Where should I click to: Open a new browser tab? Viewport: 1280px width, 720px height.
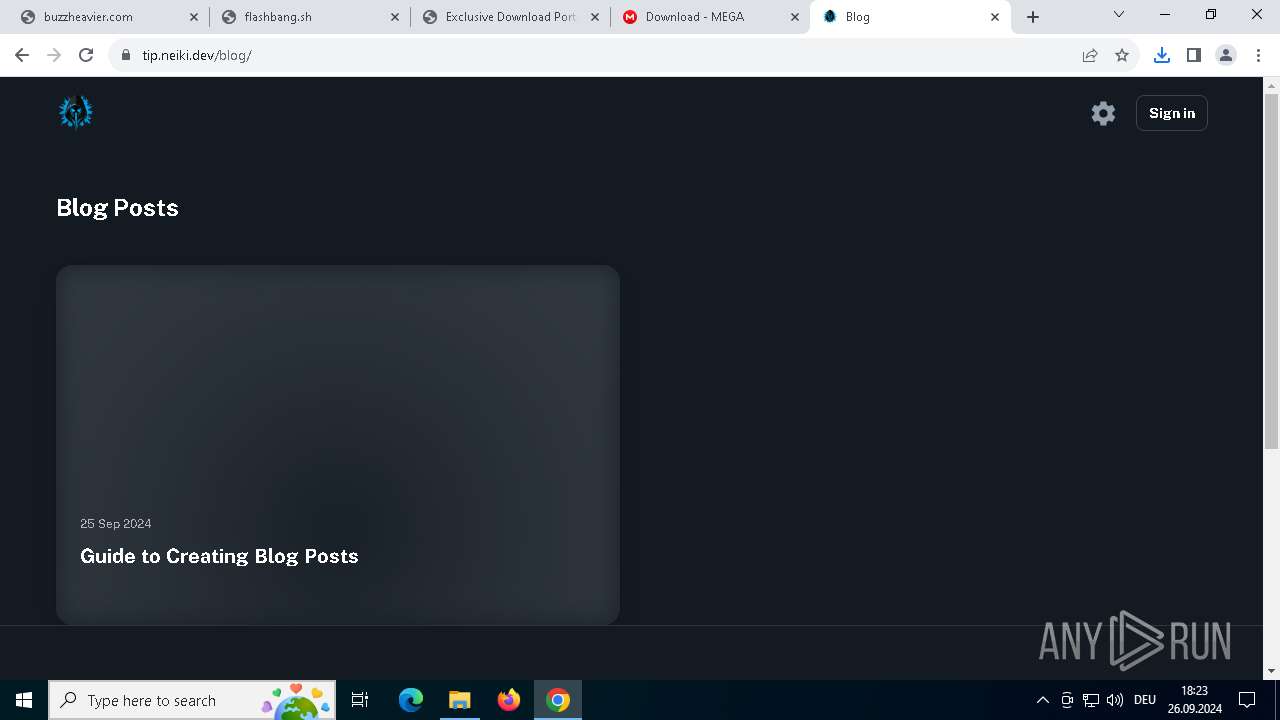point(1033,17)
